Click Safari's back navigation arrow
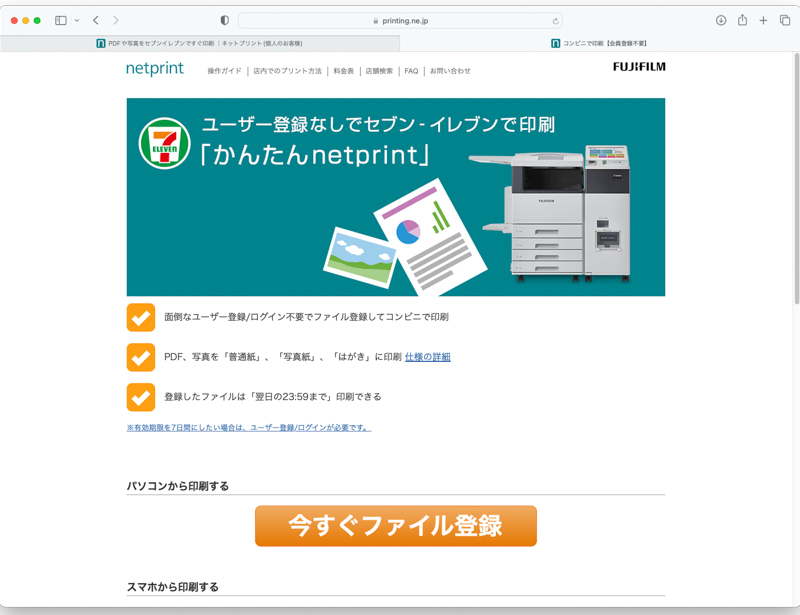Image resolution: width=800 pixels, height=615 pixels. click(95, 19)
